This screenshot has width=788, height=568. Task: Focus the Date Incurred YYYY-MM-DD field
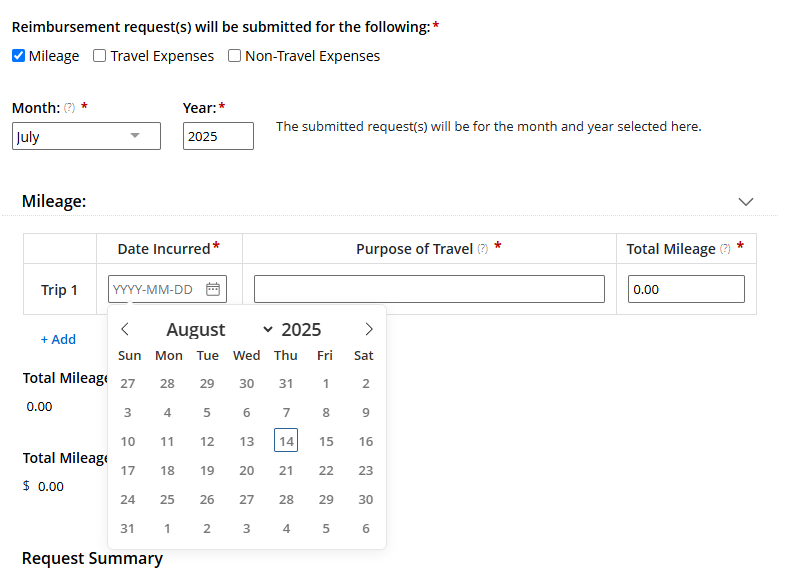coord(155,289)
